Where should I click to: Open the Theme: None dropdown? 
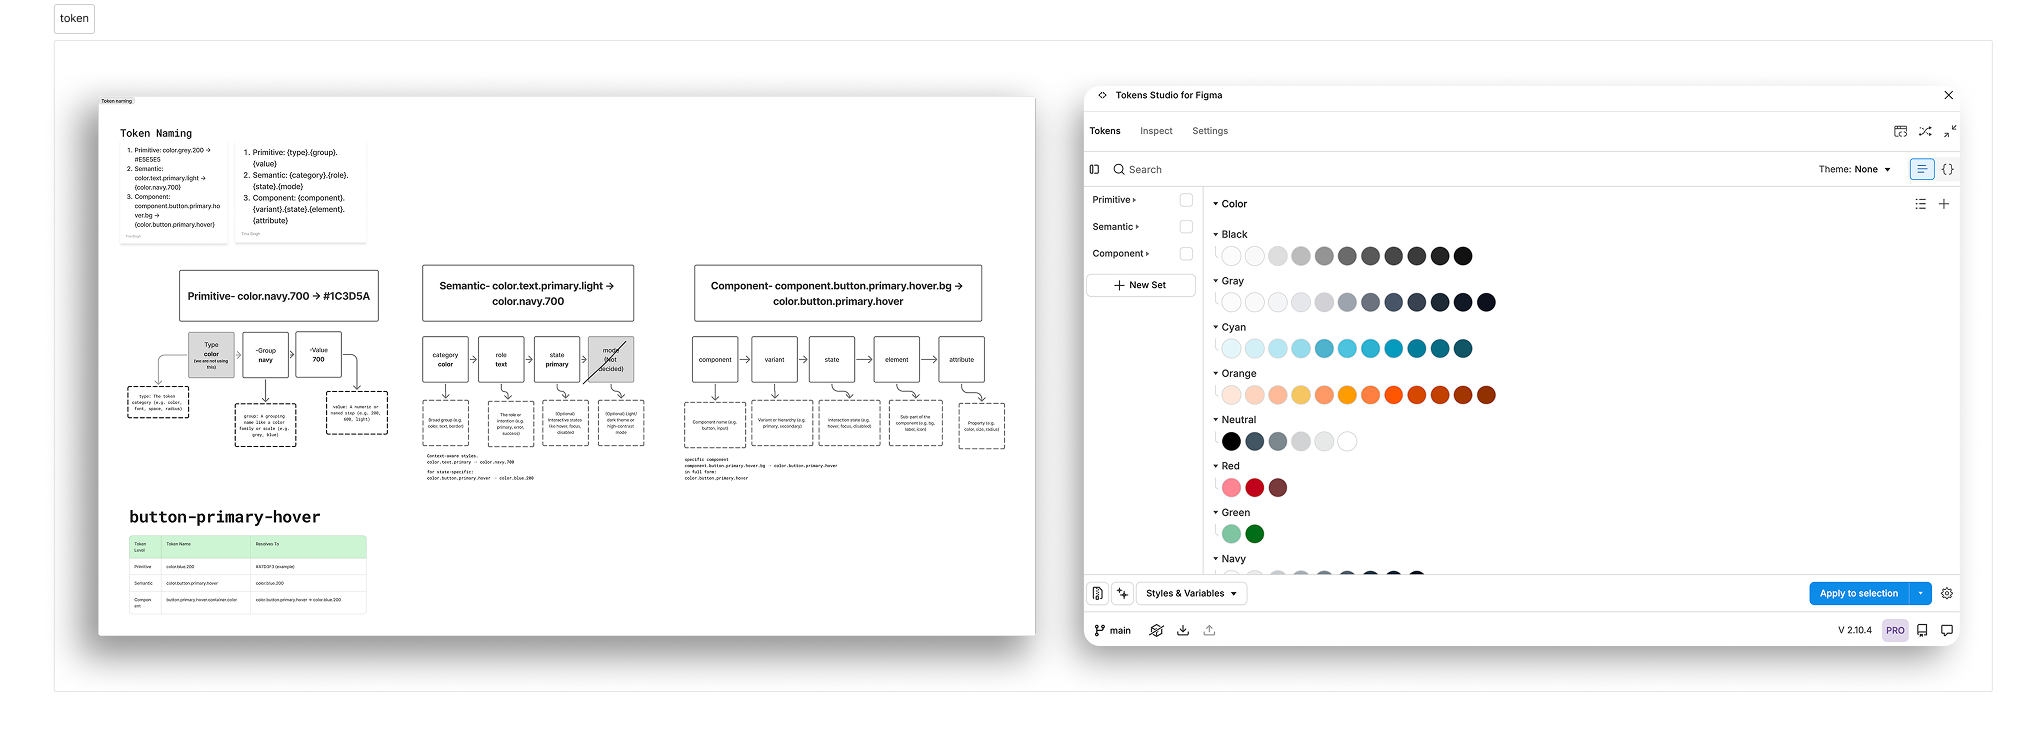pyautogui.click(x=1854, y=170)
